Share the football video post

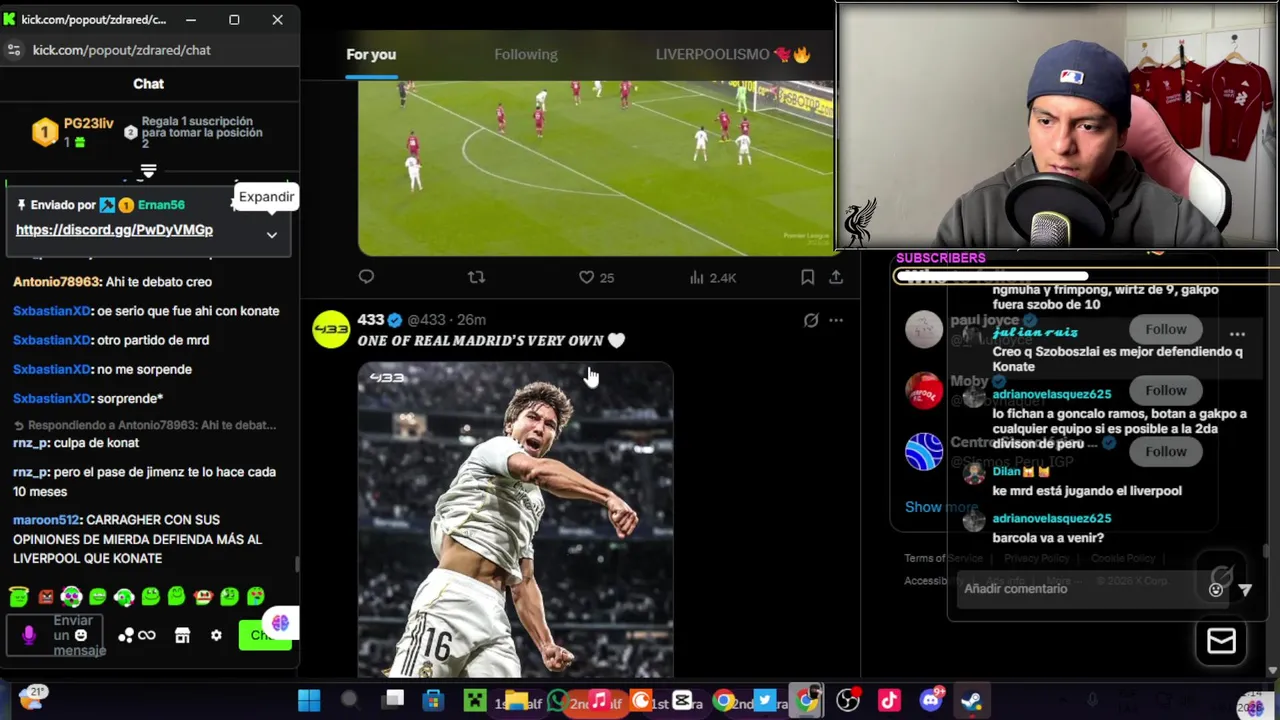[x=836, y=277]
